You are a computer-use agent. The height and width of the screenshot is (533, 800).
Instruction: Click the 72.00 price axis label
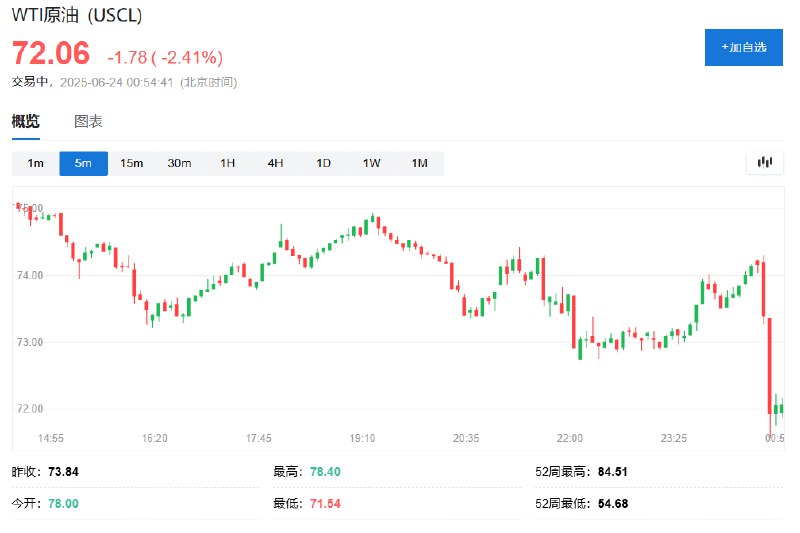(x=30, y=409)
